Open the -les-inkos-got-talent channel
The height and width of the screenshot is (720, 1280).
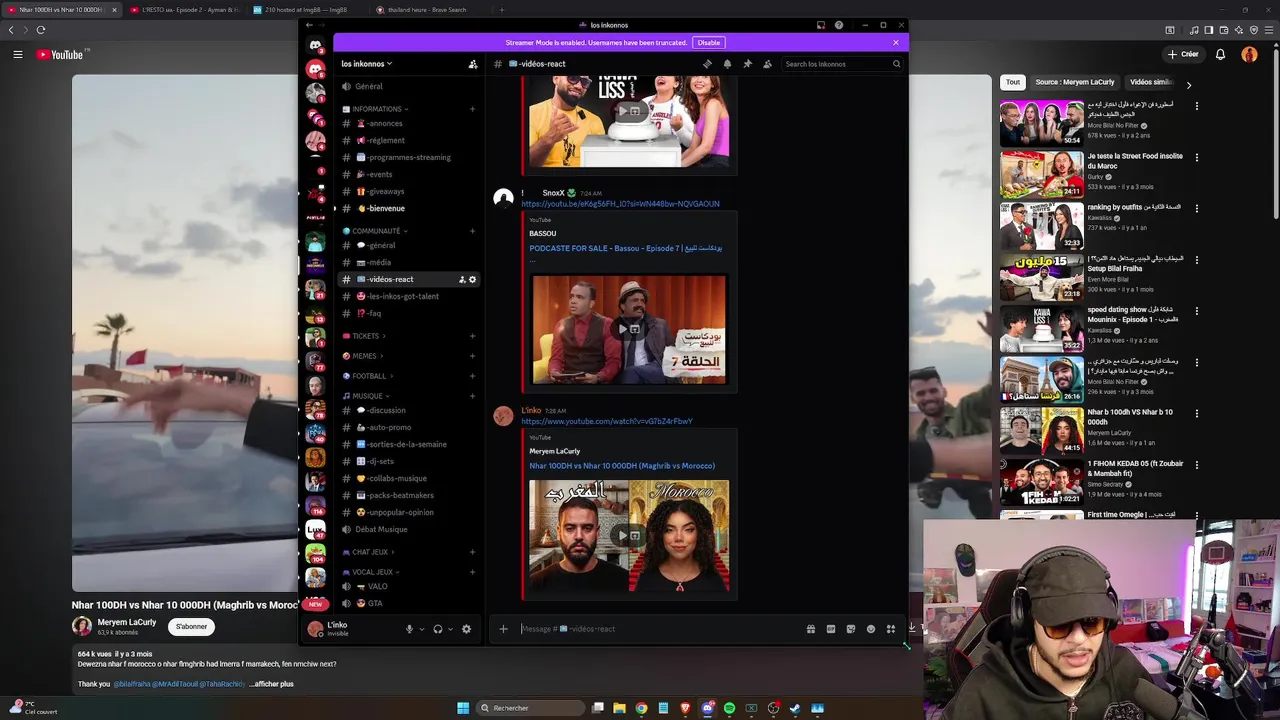(410, 296)
